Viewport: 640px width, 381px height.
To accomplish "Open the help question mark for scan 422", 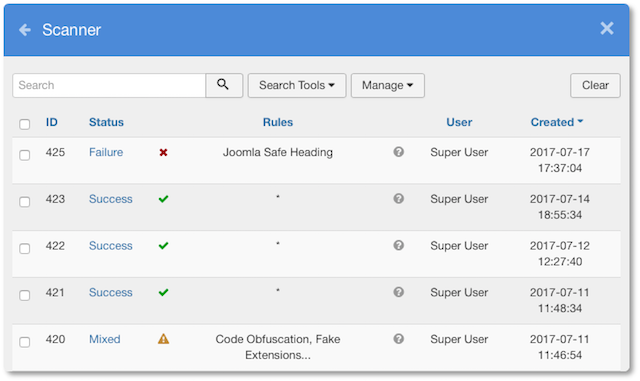I will click(x=399, y=245).
